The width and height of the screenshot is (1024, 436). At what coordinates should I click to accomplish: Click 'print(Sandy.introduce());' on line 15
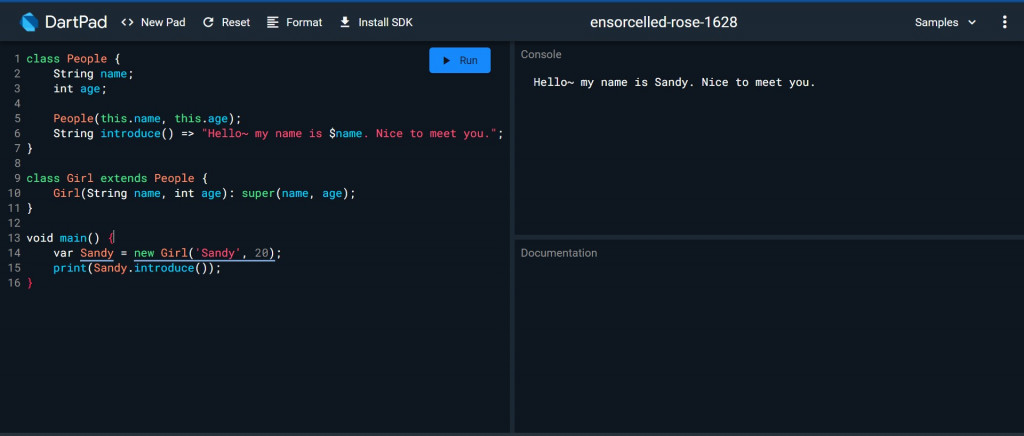click(137, 268)
